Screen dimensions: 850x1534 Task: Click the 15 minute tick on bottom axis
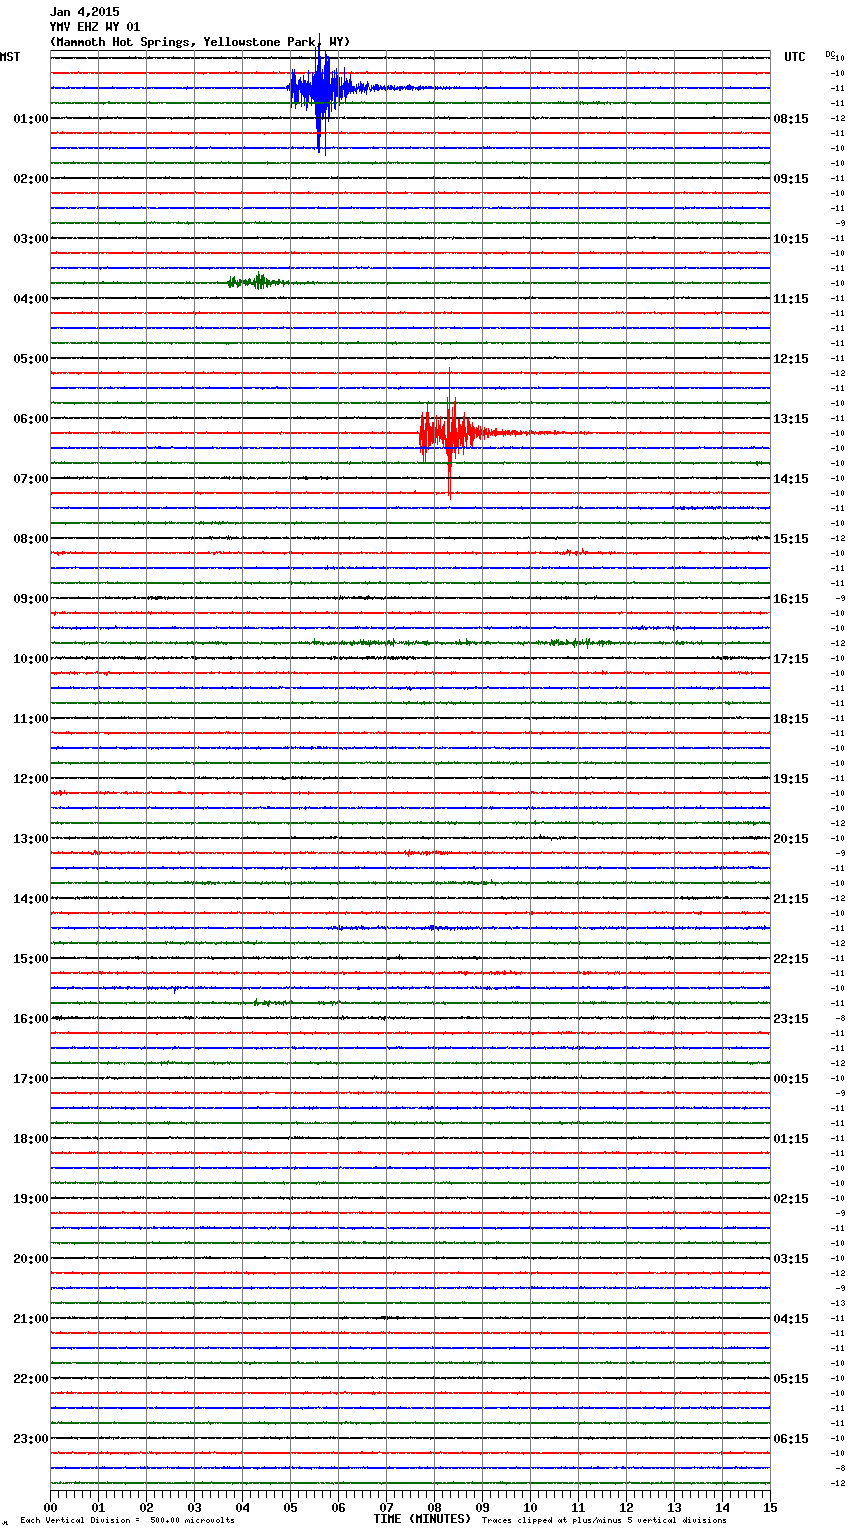point(769,1507)
